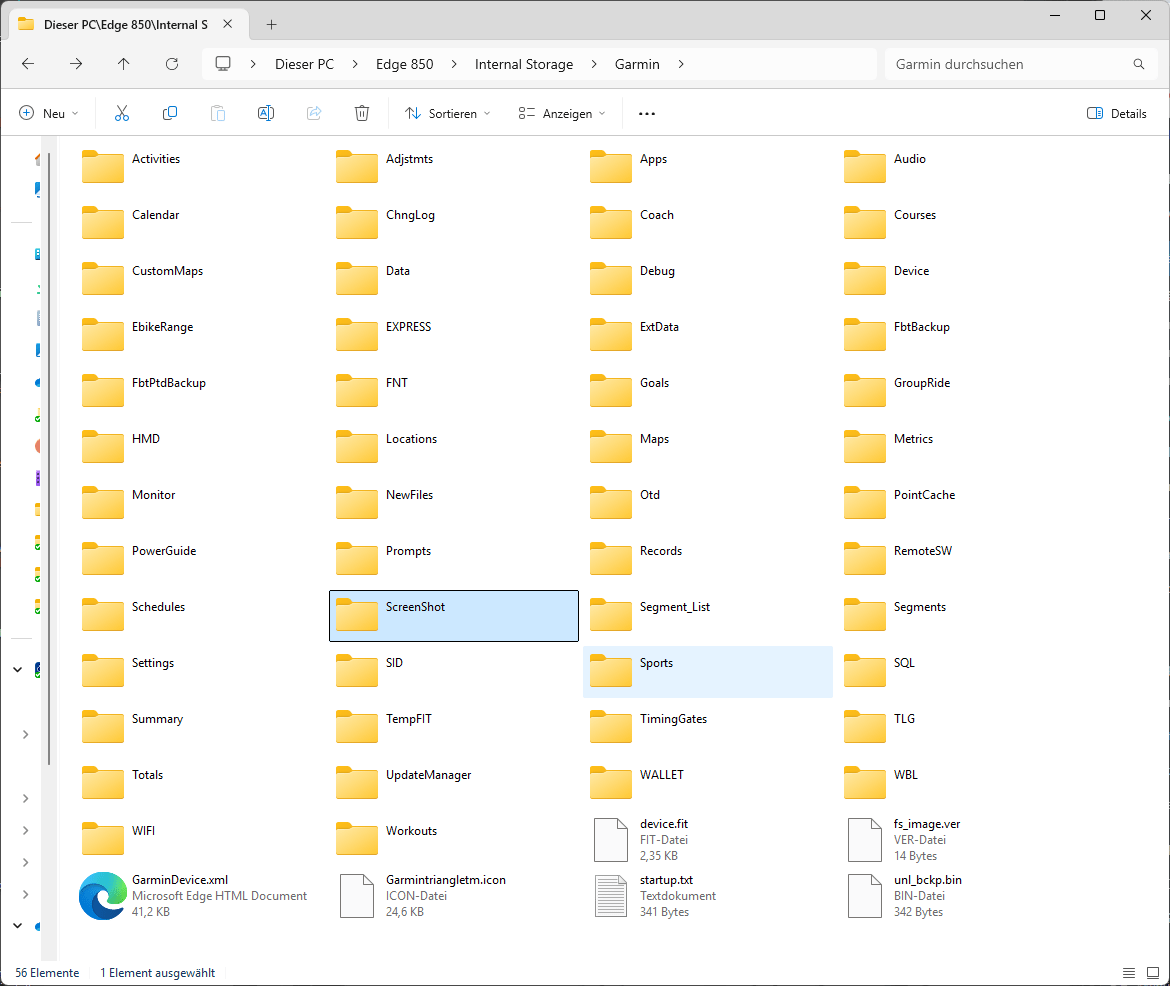Switch to large icons view in status bar
The image size is (1170, 986).
1153,973
